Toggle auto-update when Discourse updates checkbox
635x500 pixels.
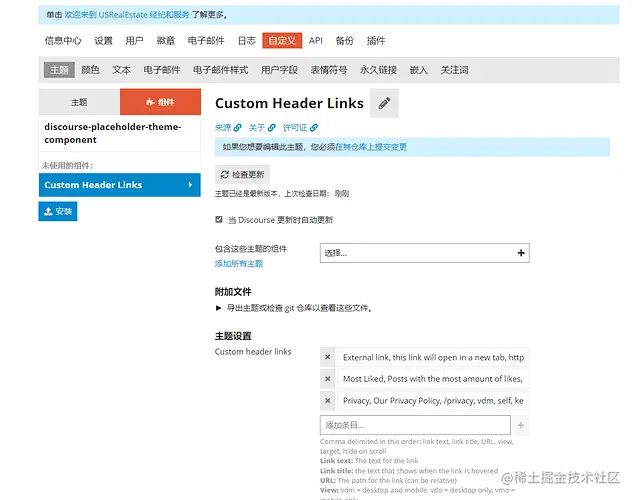click(219, 219)
